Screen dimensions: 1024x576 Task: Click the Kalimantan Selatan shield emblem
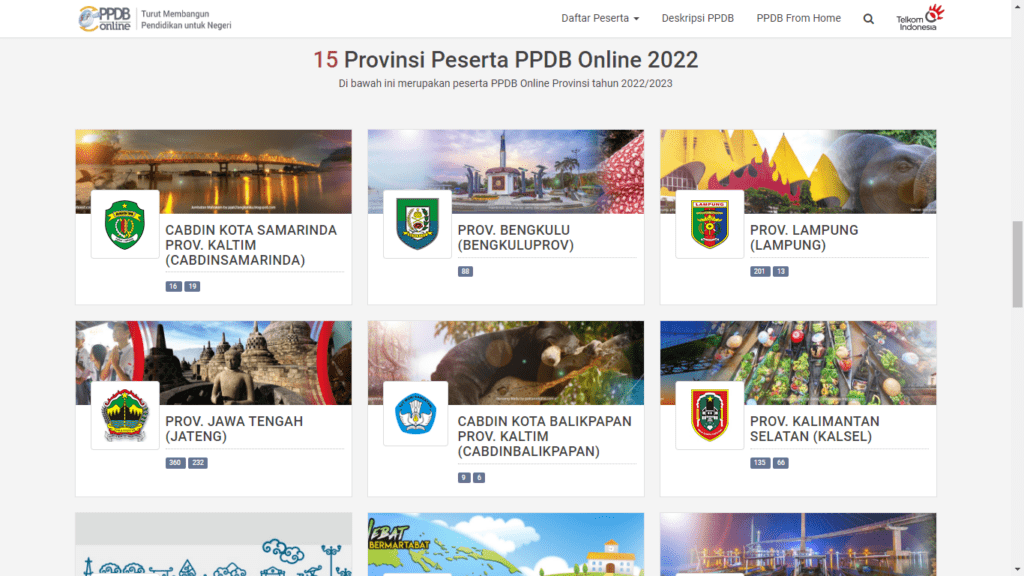tap(709, 414)
